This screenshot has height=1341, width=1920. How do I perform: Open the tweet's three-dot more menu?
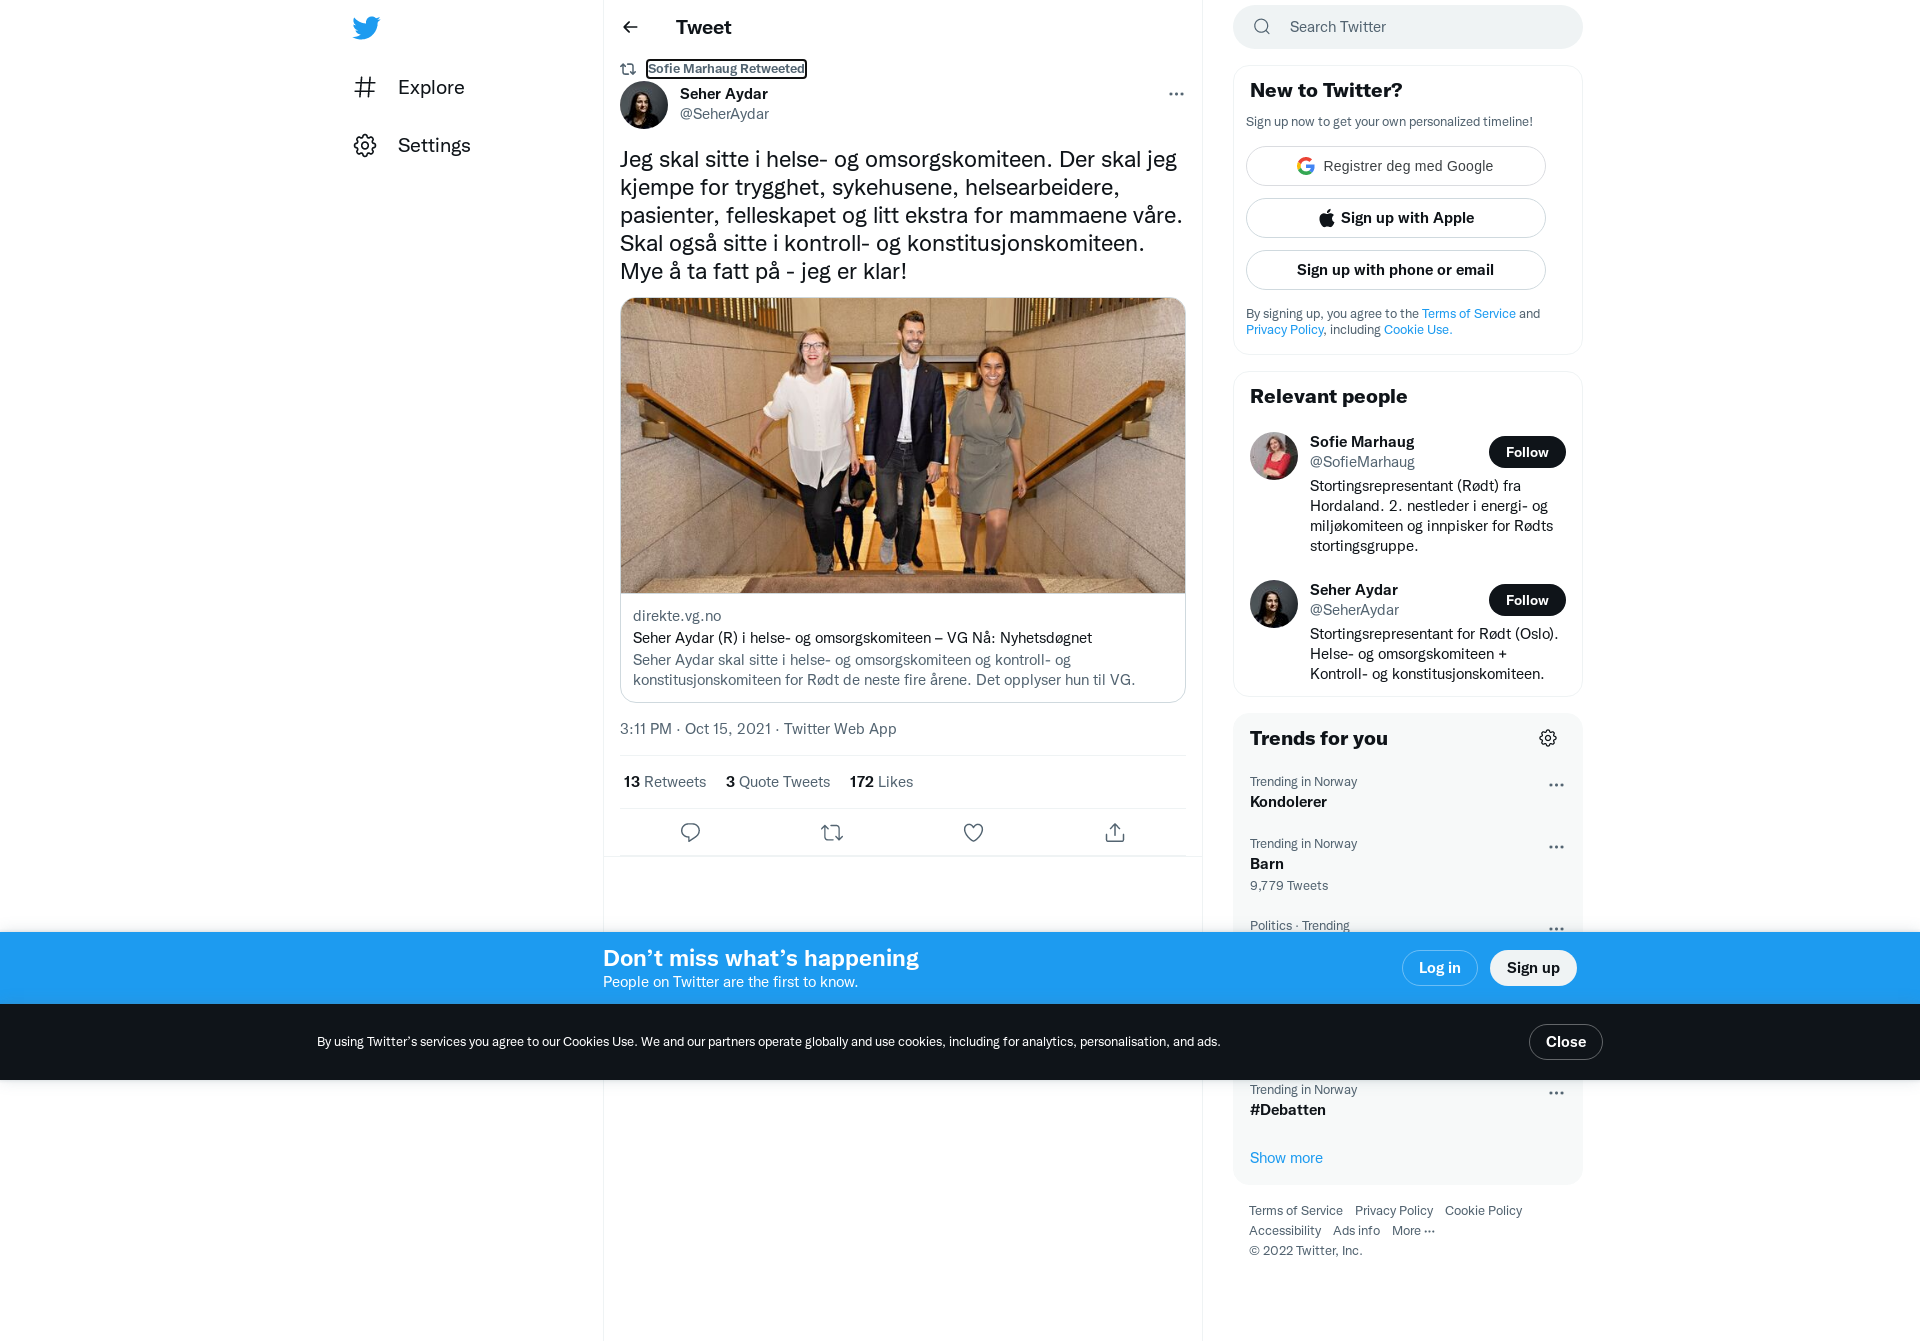(x=1176, y=94)
